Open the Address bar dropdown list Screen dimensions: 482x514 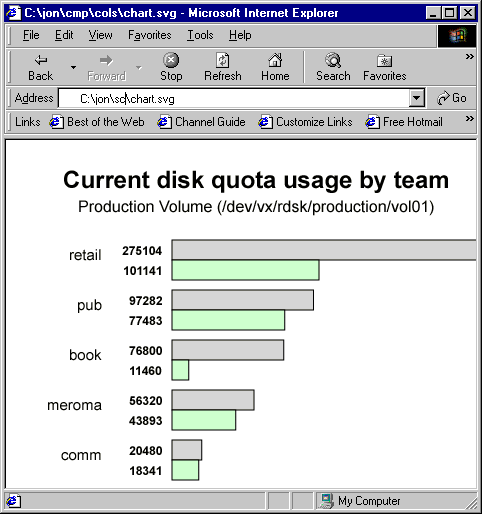[416, 98]
